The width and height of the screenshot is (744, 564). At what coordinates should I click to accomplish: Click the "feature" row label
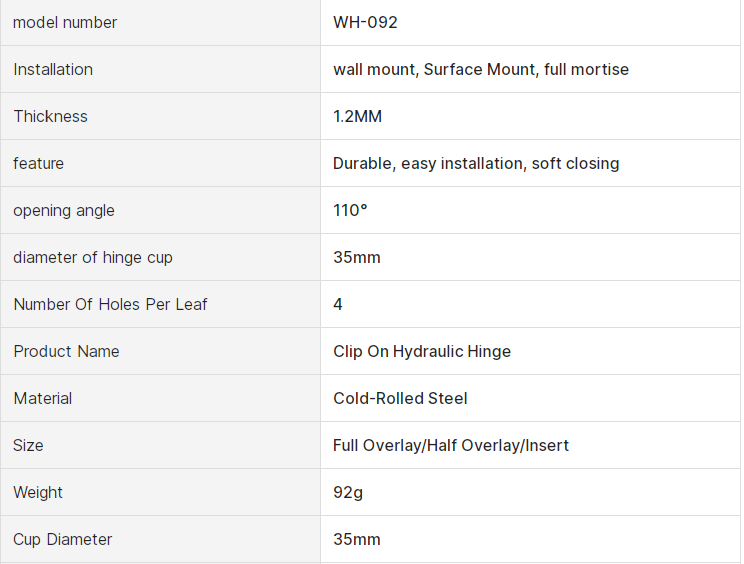click(39, 163)
